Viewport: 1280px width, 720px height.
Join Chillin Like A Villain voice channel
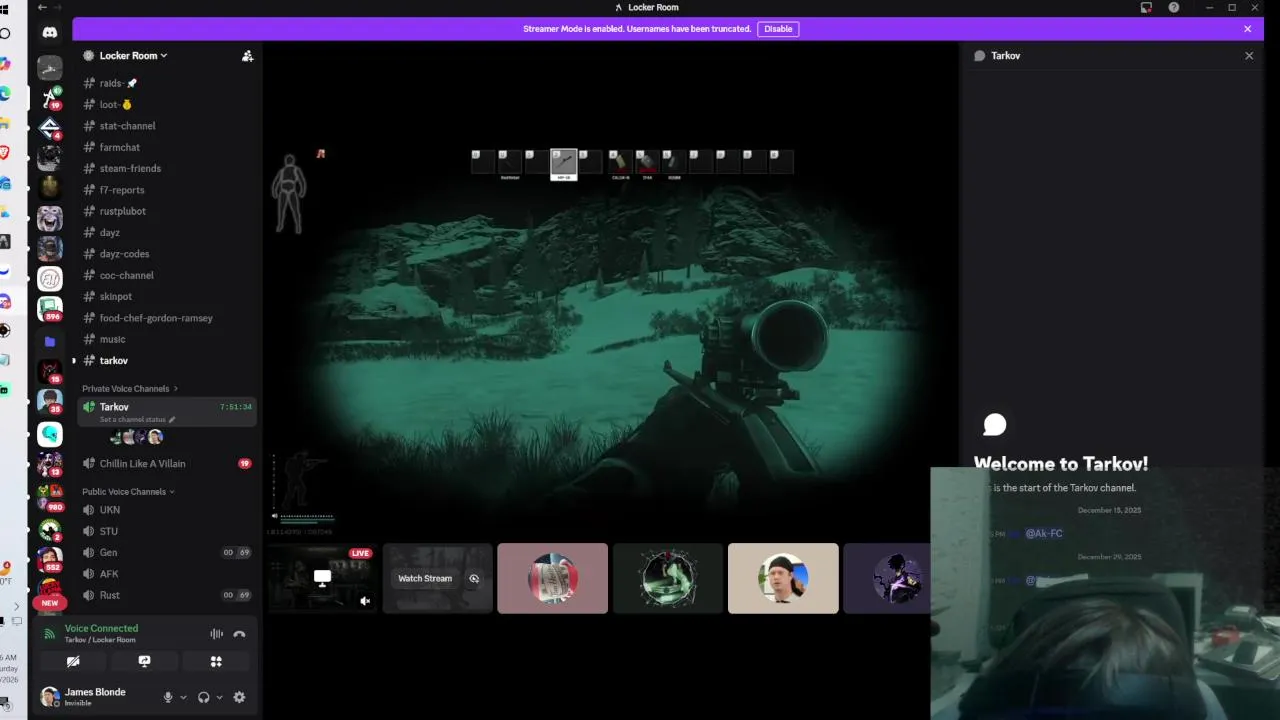167,463
